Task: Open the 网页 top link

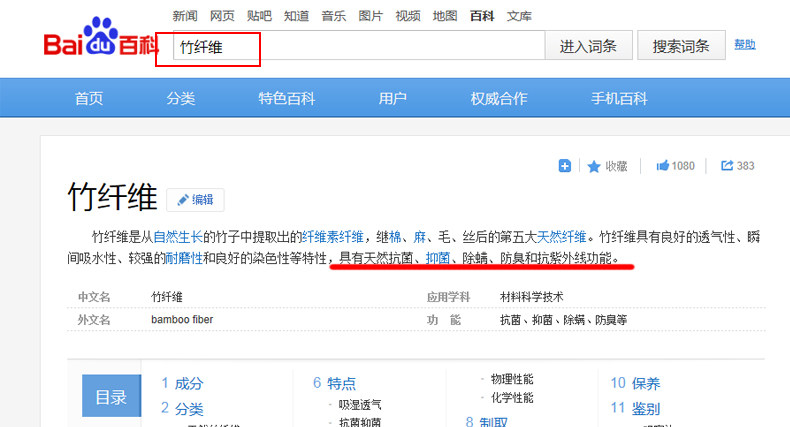Action: pyautogui.click(x=222, y=16)
